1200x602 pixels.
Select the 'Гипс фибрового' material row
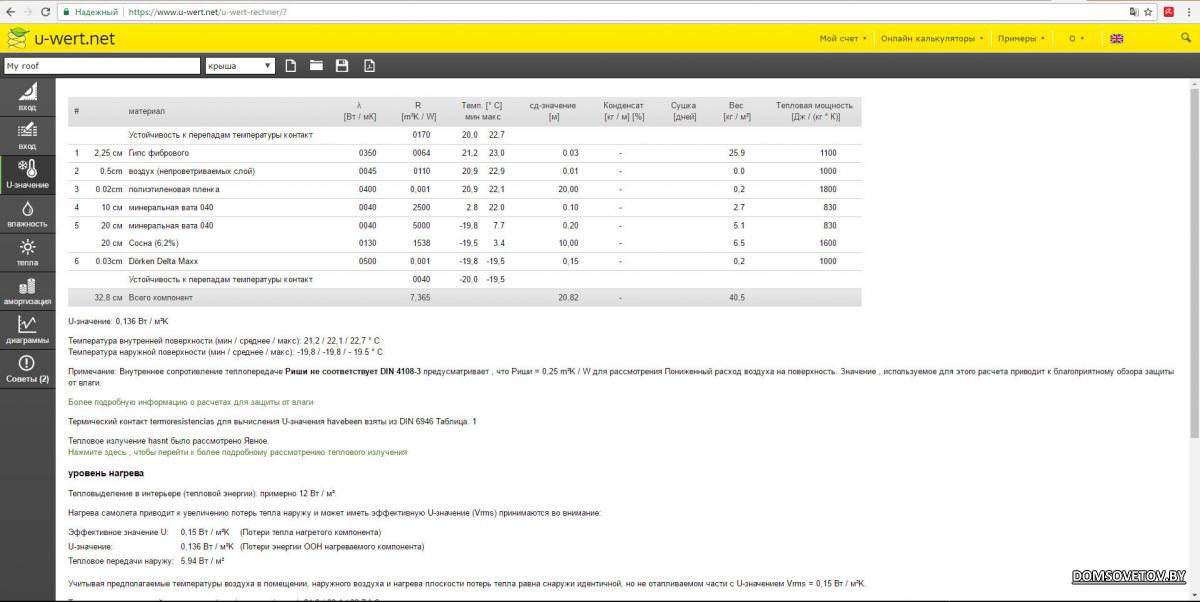point(464,153)
